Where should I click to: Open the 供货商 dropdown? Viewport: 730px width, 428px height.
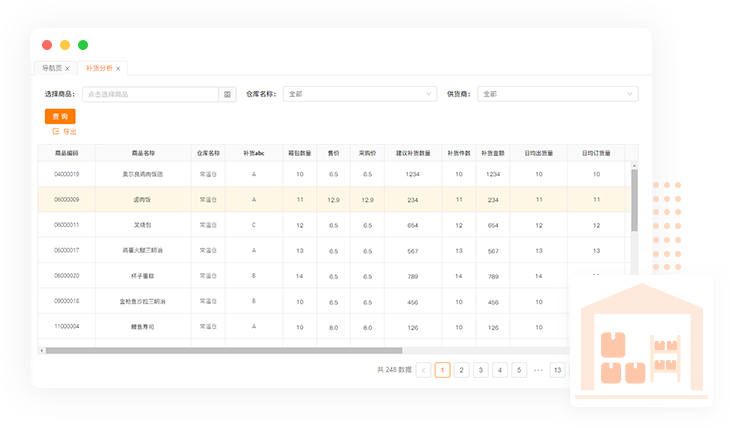[x=558, y=94]
